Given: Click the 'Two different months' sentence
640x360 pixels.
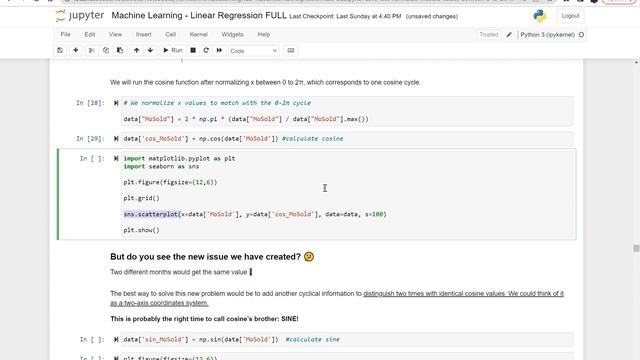Looking at the screenshot, I should pyautogui.click(x=178, y=272).
